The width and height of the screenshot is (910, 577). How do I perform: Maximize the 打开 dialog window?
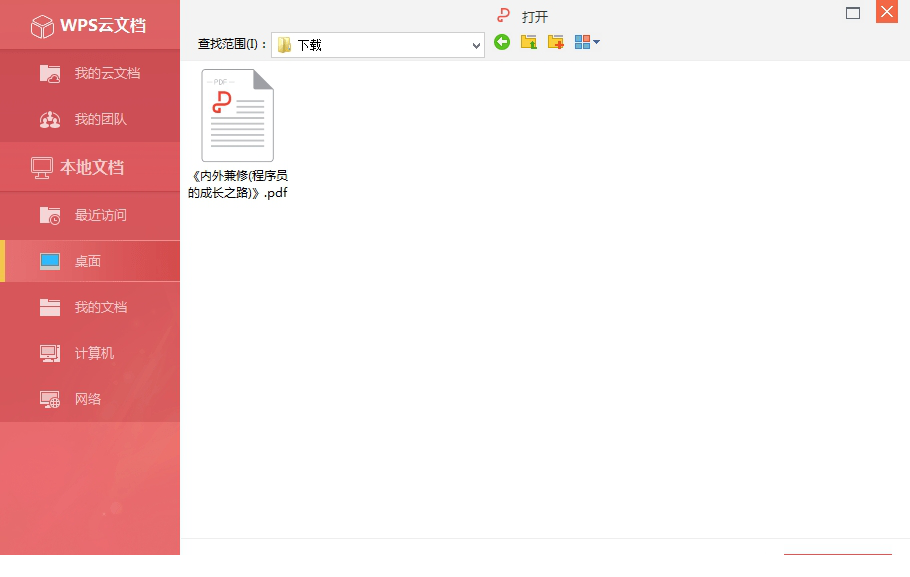853,13
